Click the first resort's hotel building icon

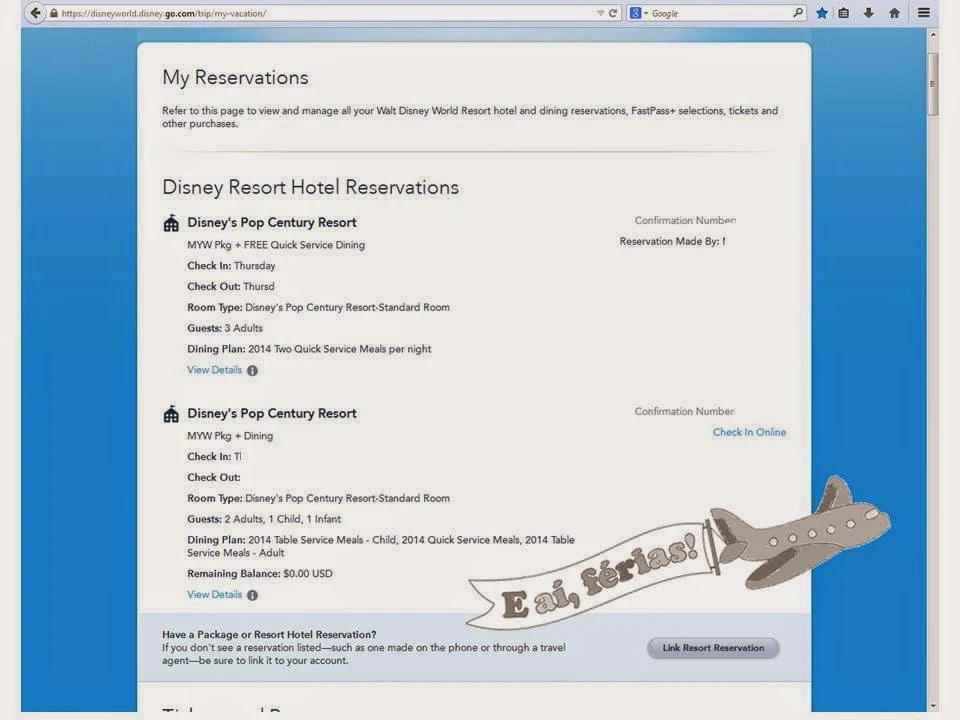pos(171,223)
